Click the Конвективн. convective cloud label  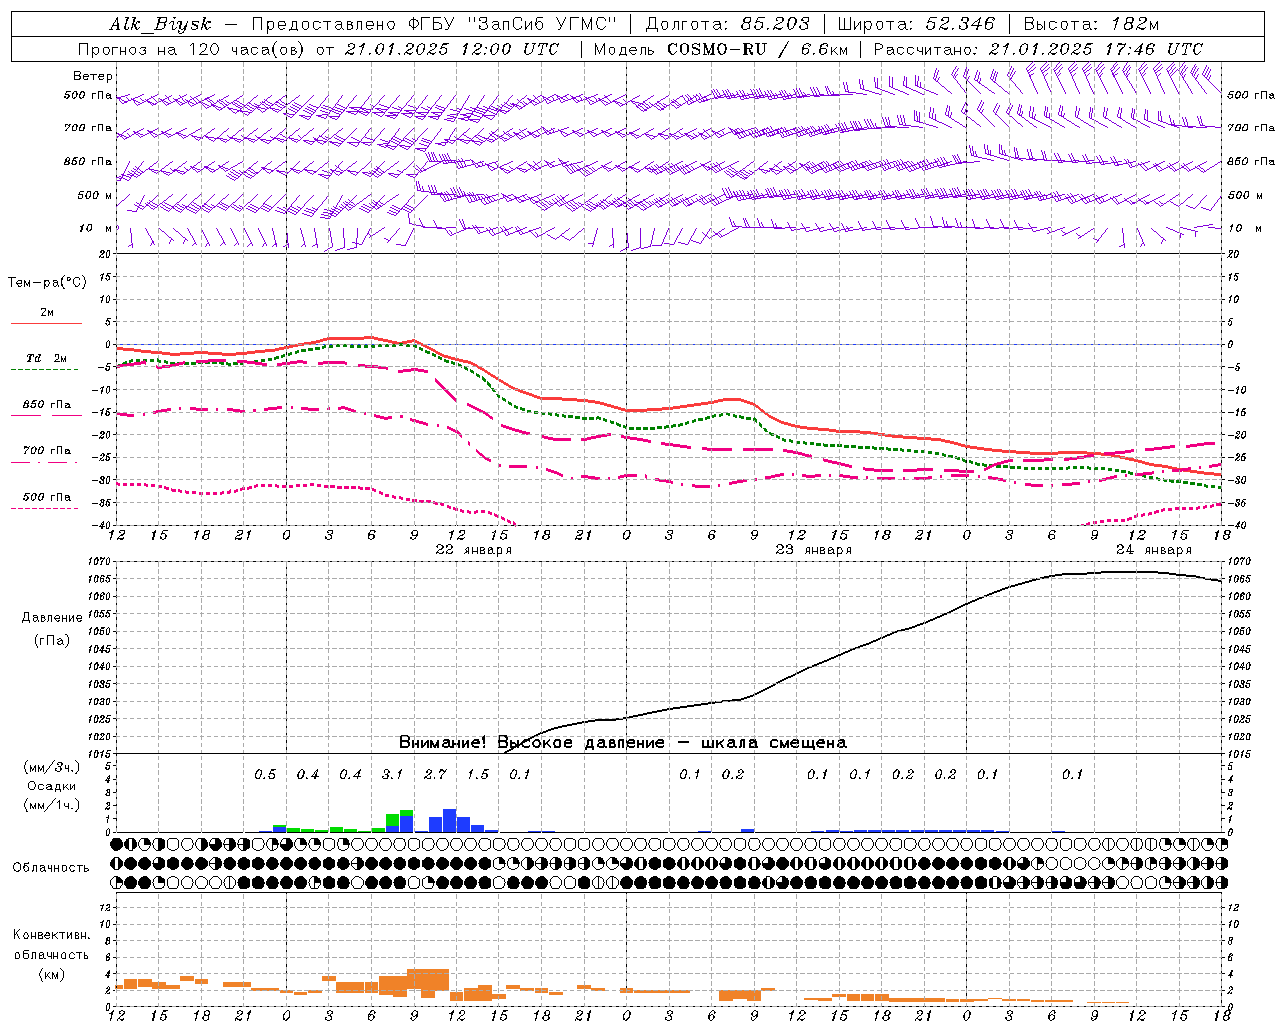click(x=52, y=935)
